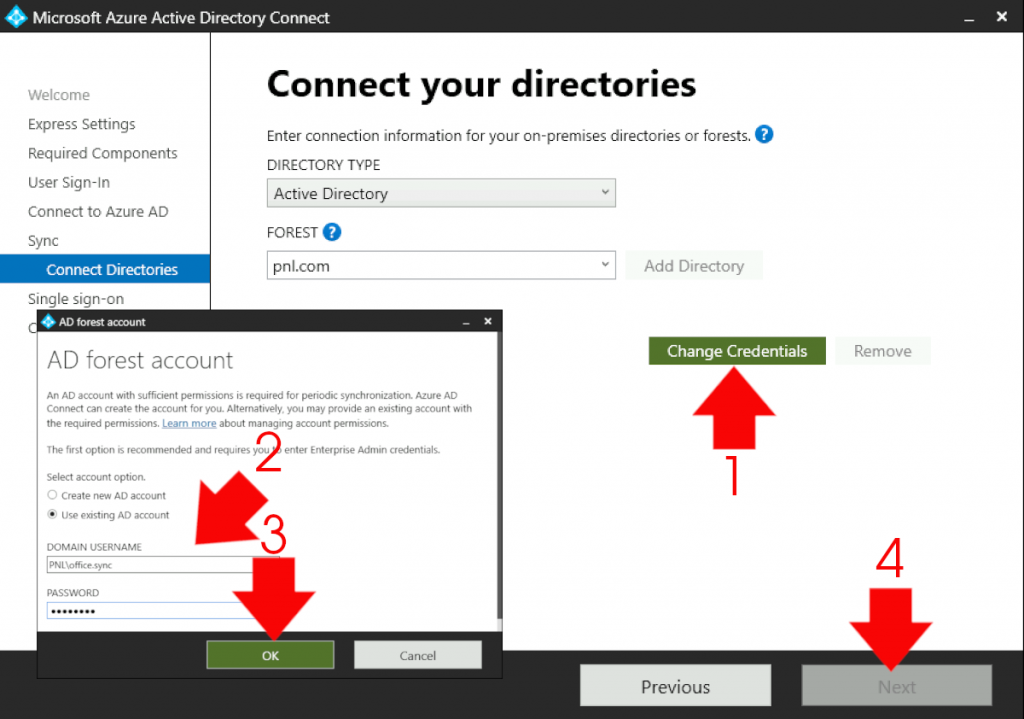The width and height of the screenshot is (1024, 719).
Task: Click the Azure AD Connect logo in title bar
Action: click(16, 16)
